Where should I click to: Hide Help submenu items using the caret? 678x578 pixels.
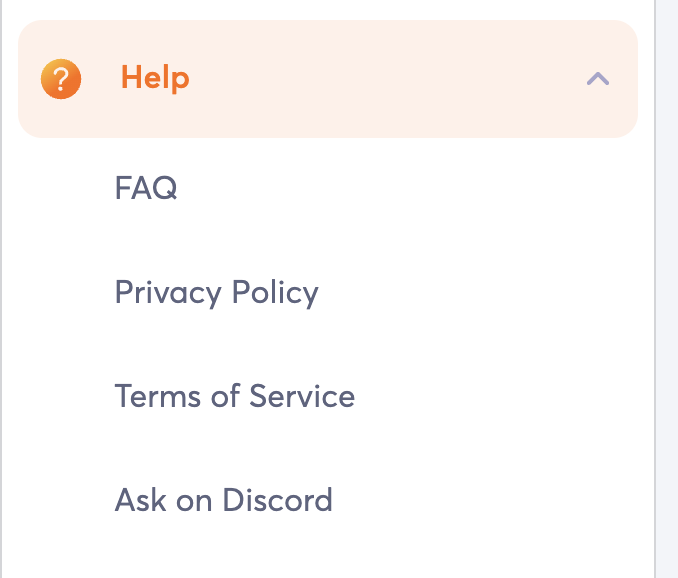click(x=598, y=79)
